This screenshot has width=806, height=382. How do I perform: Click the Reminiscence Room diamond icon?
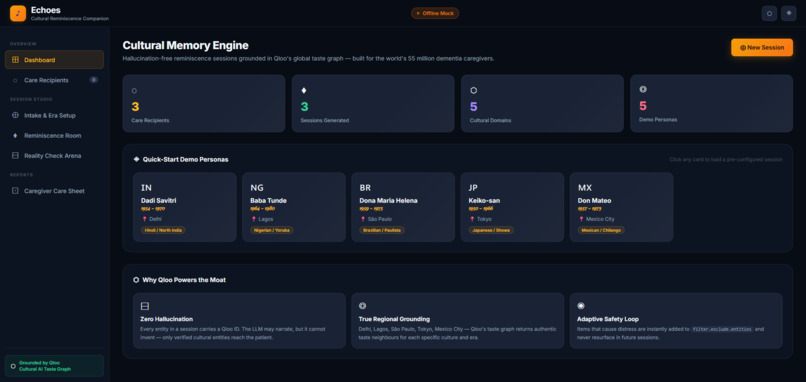[15, 135]
